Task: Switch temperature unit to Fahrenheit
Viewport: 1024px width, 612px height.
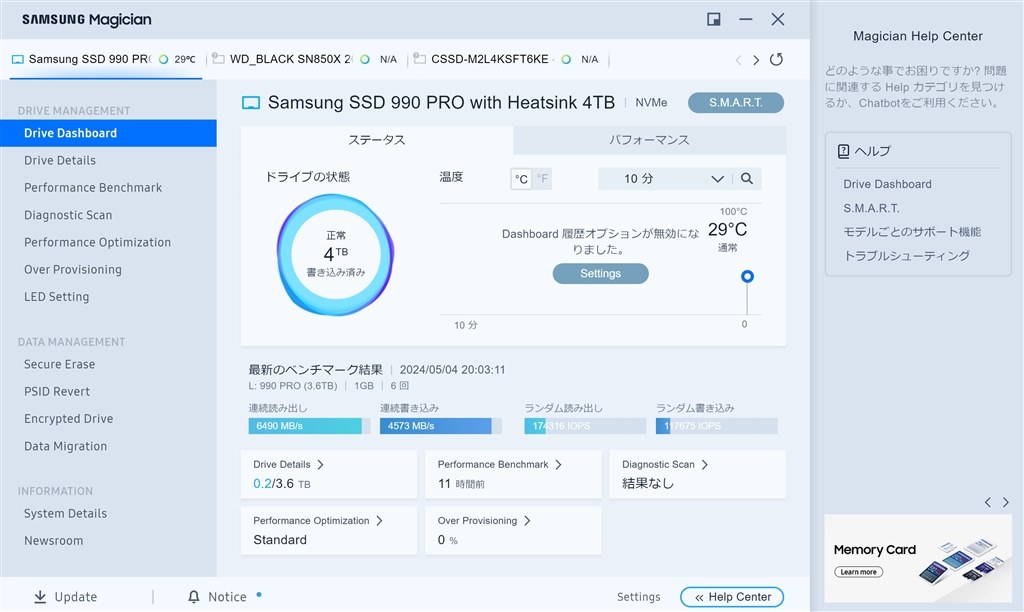Action: [x=542, y=178]
